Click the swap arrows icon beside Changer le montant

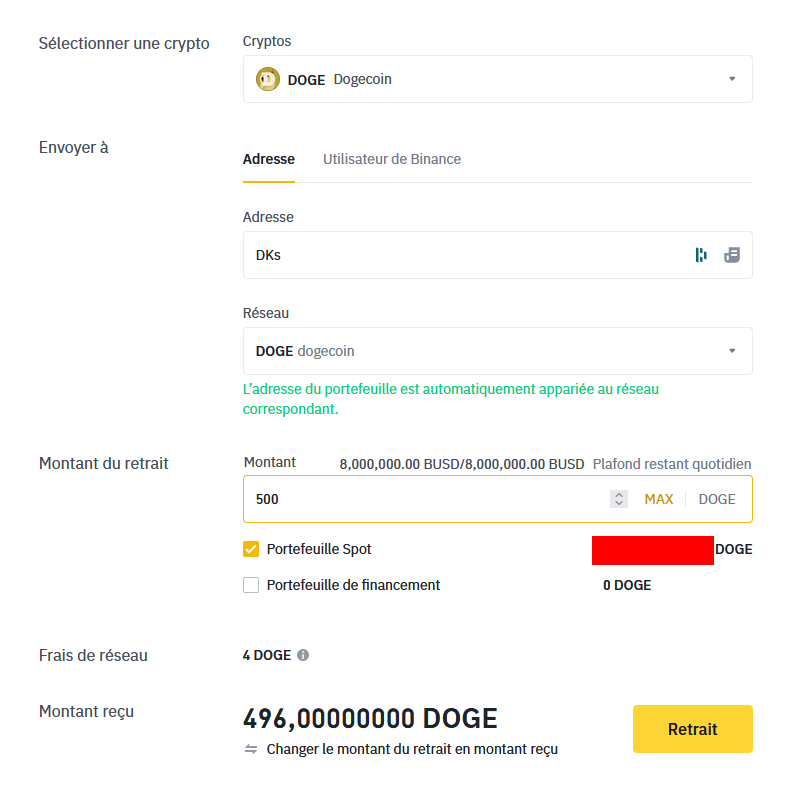click(251, 749)
